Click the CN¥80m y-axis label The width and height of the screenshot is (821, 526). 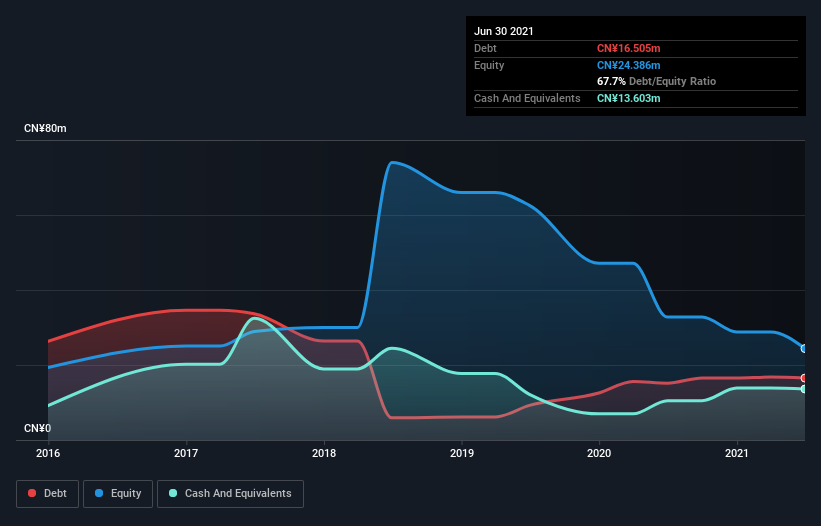tap(46, 128)
